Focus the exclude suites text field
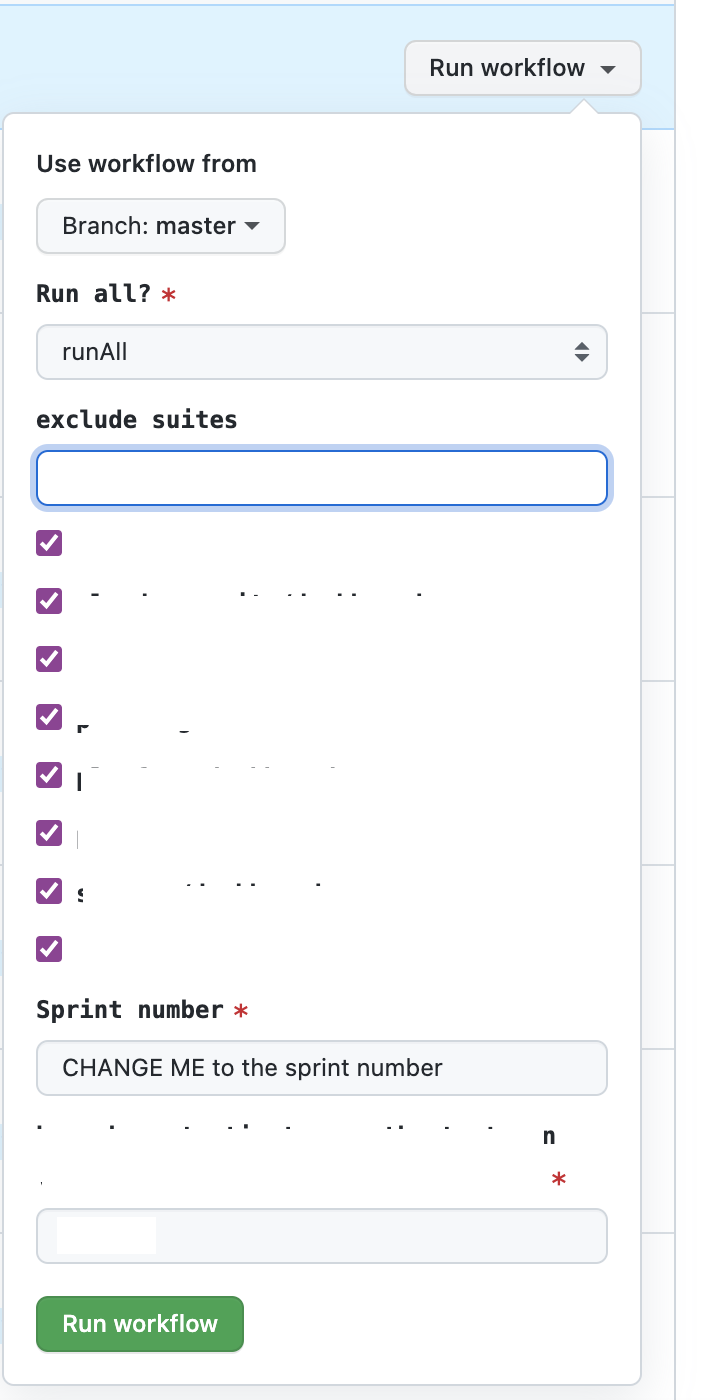720x1400 pixels. (x=321, y=478)
